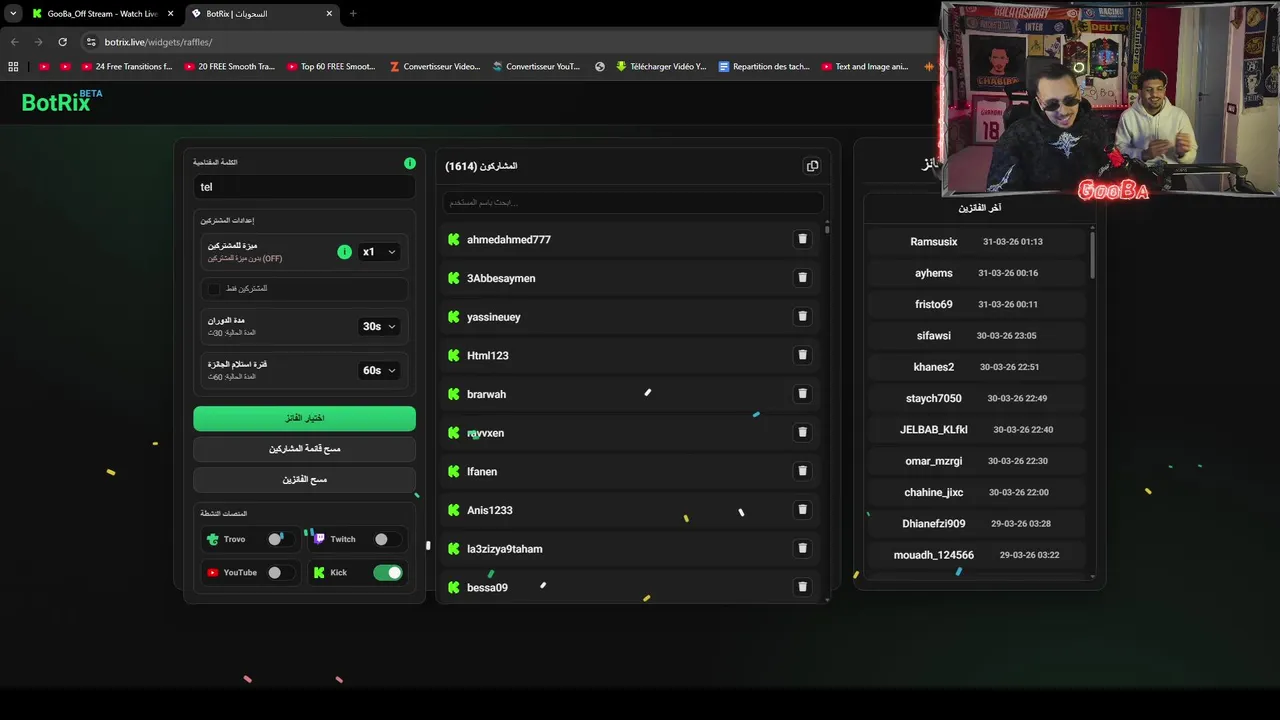
Task: Click trash icon beside Html123
Action: tap(802, 355)
